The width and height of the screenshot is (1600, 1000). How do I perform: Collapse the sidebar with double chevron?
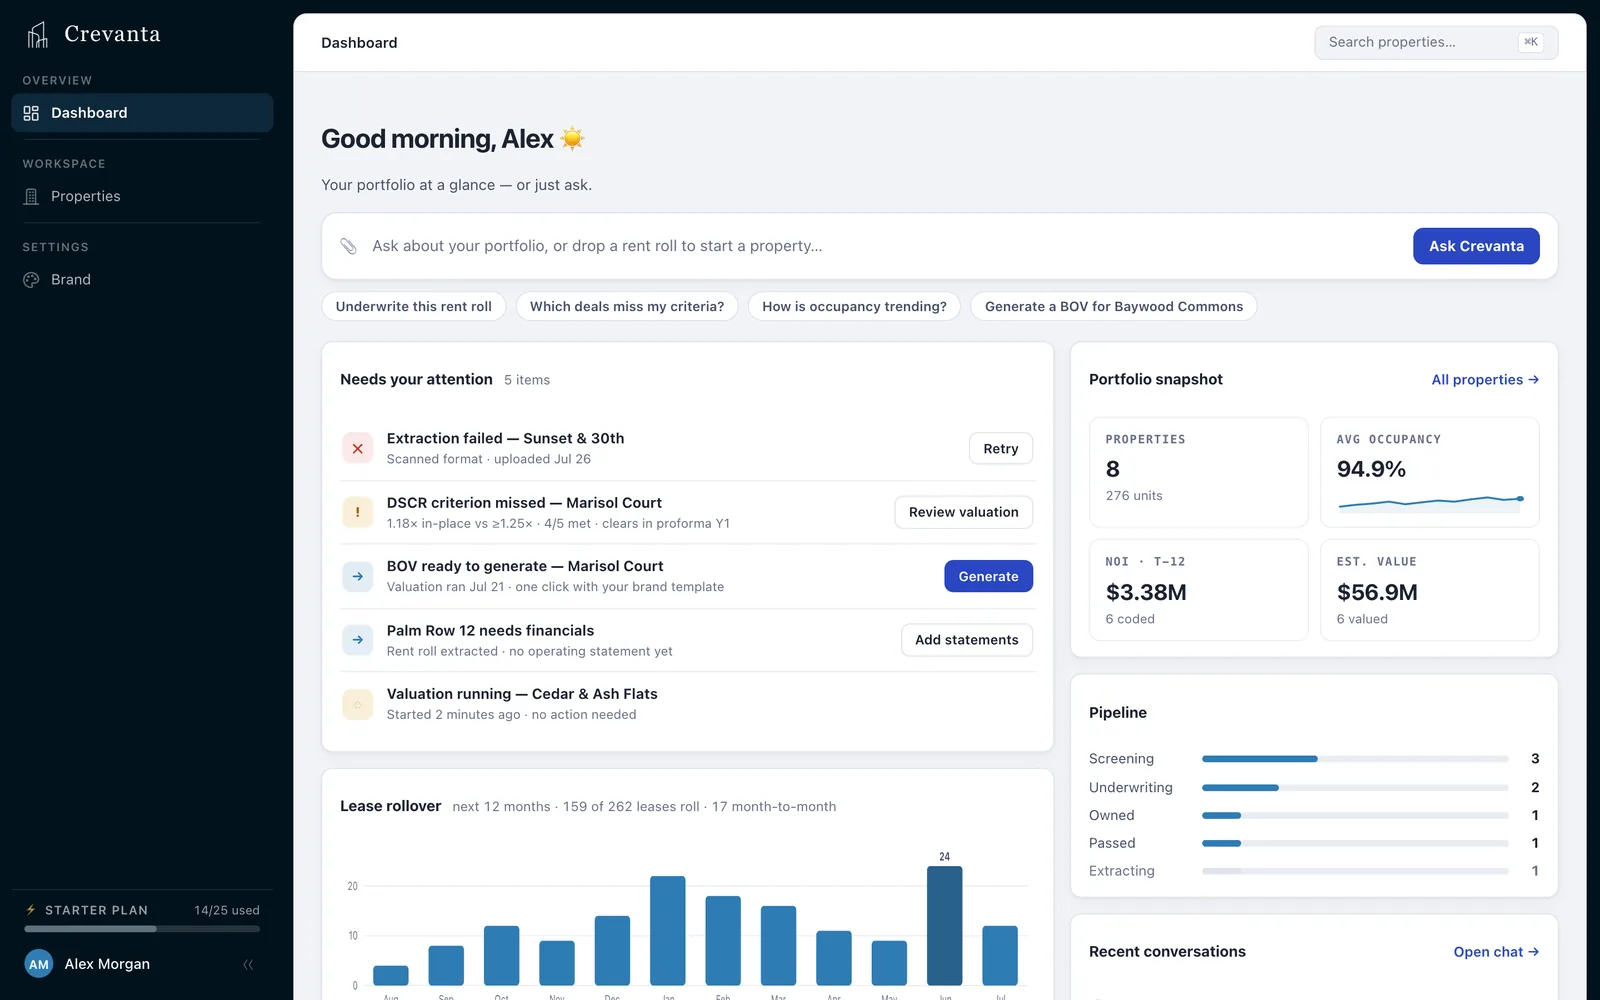click(248, 964)
